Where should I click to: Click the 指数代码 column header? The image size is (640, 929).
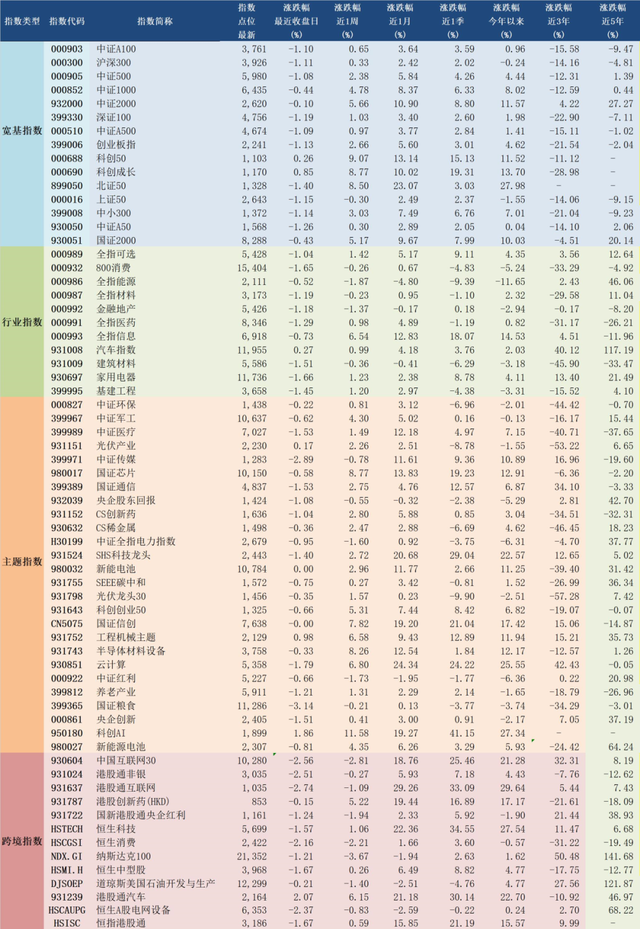tap(67, 21)
